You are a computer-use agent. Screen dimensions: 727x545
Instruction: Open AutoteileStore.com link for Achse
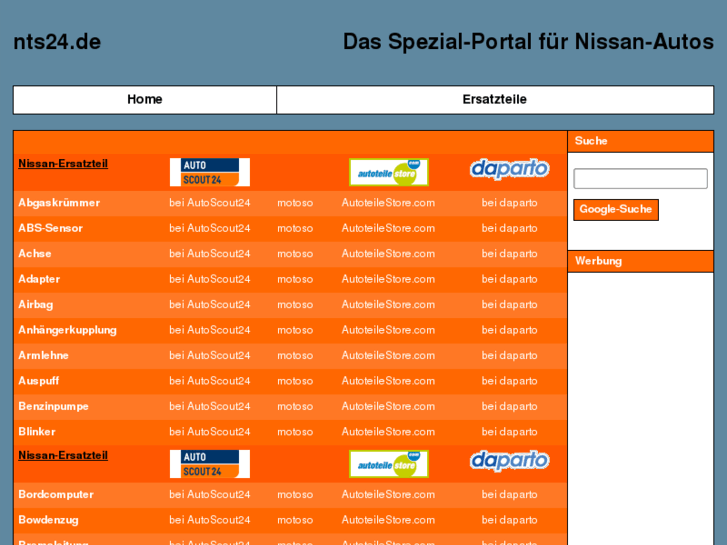[x=389, y=254]
